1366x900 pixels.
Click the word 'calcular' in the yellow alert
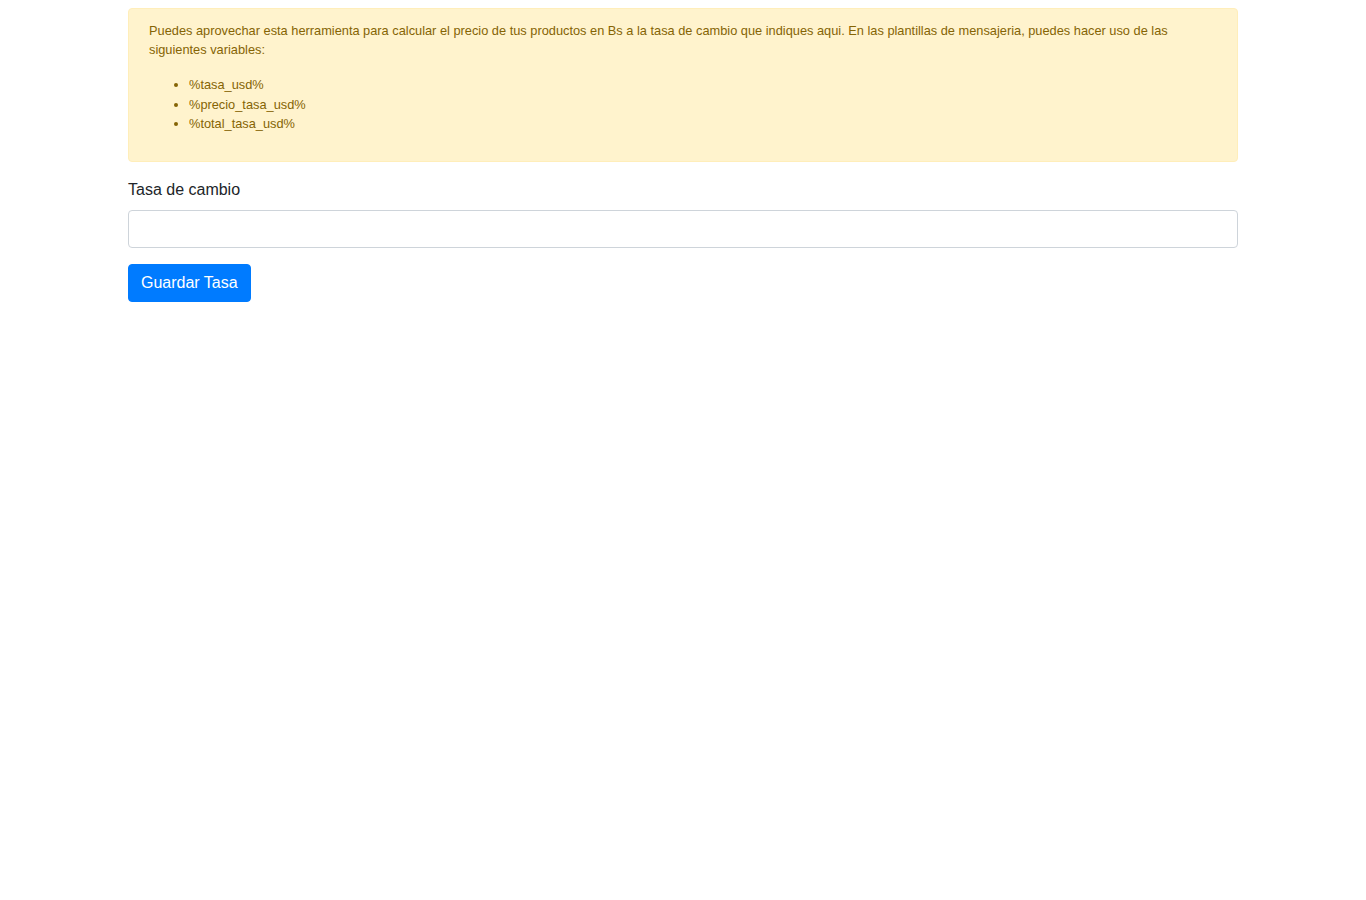tap(414, 31)
